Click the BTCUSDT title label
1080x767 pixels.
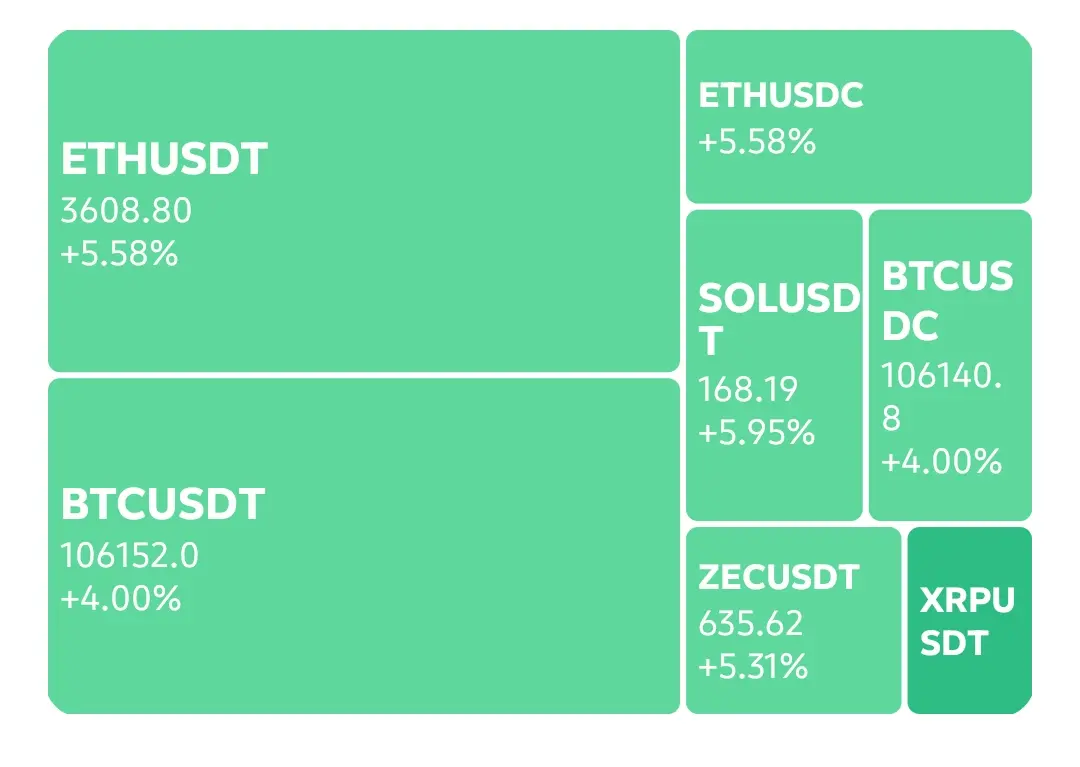tap(163, 504)
